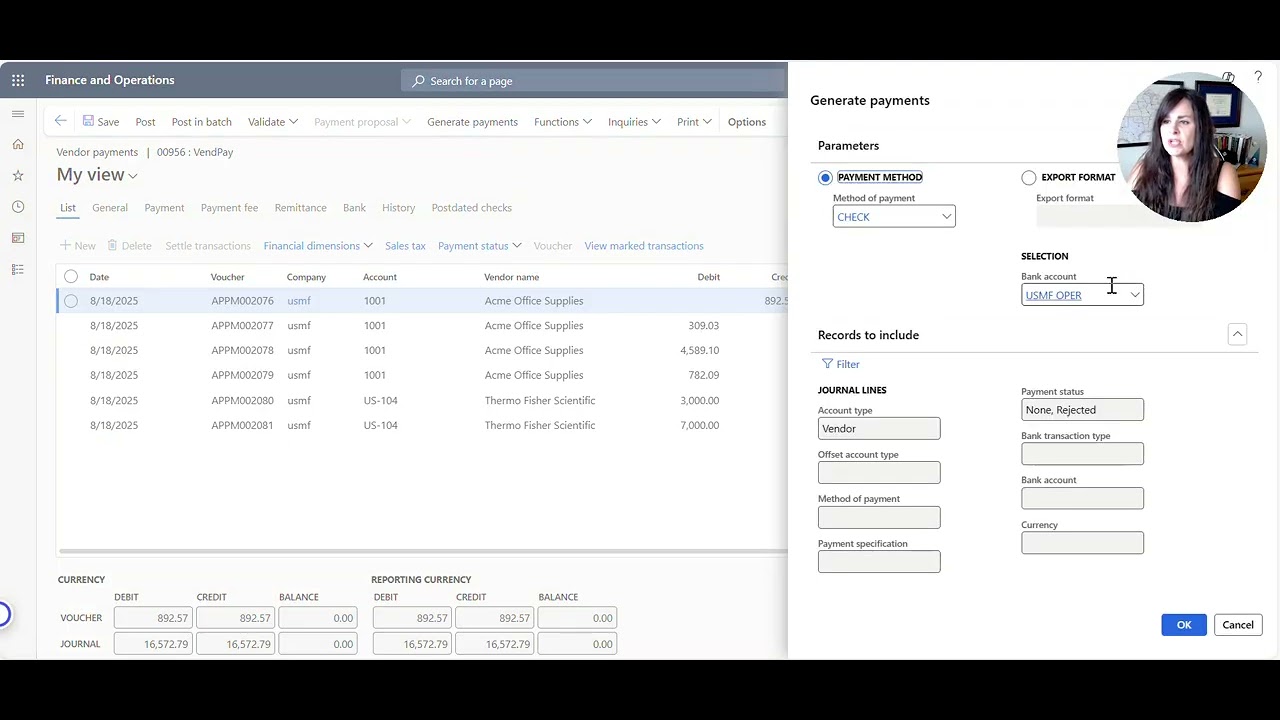This screenshot has width=1280, height=720.
Task: Expand the Payment status menu
Action: pyautogui.click(x=480, y=245)
